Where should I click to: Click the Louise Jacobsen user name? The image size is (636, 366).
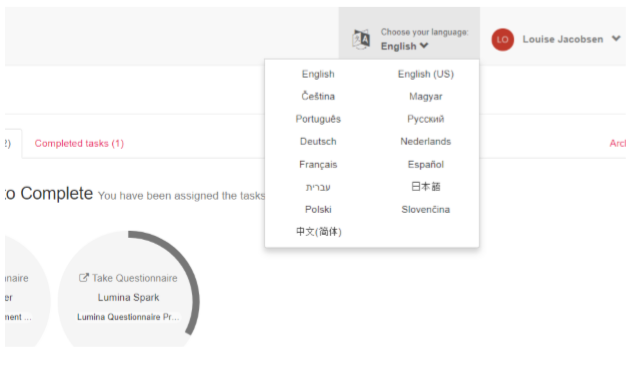click(563, 39)
